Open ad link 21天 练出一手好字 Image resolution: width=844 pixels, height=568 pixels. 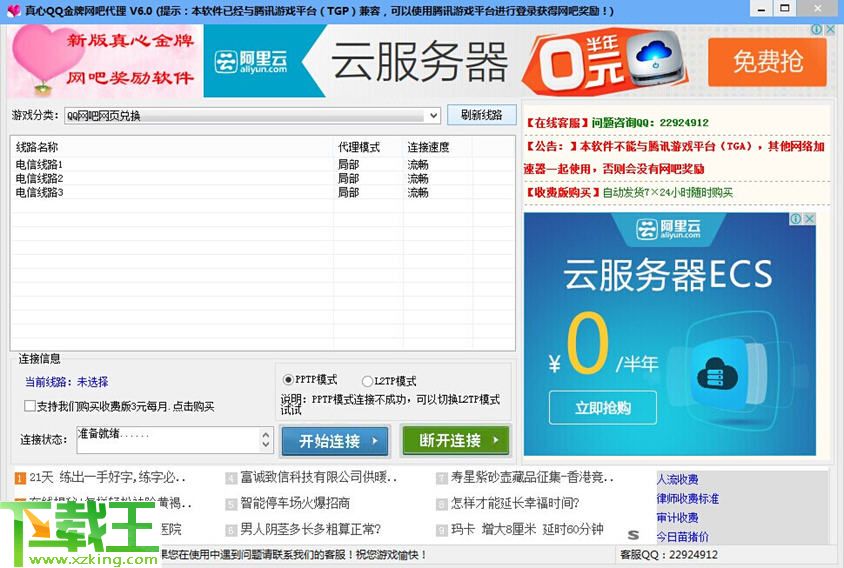[x=107, y=478]
